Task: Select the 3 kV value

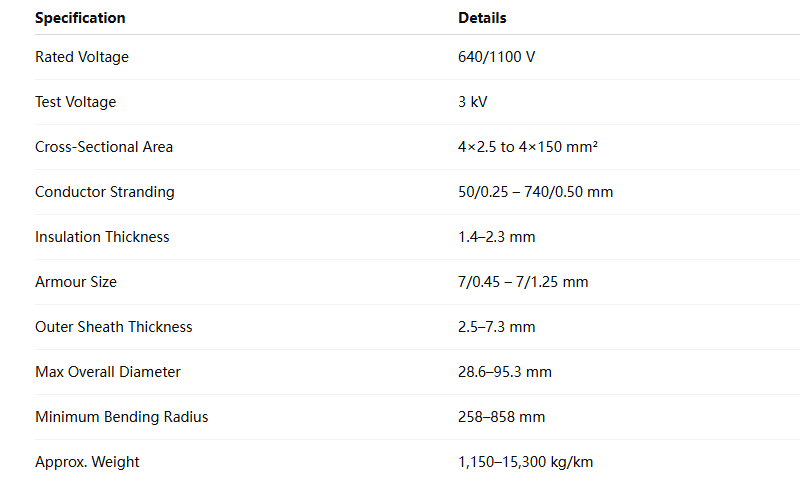Action: [x=472, y=102]
